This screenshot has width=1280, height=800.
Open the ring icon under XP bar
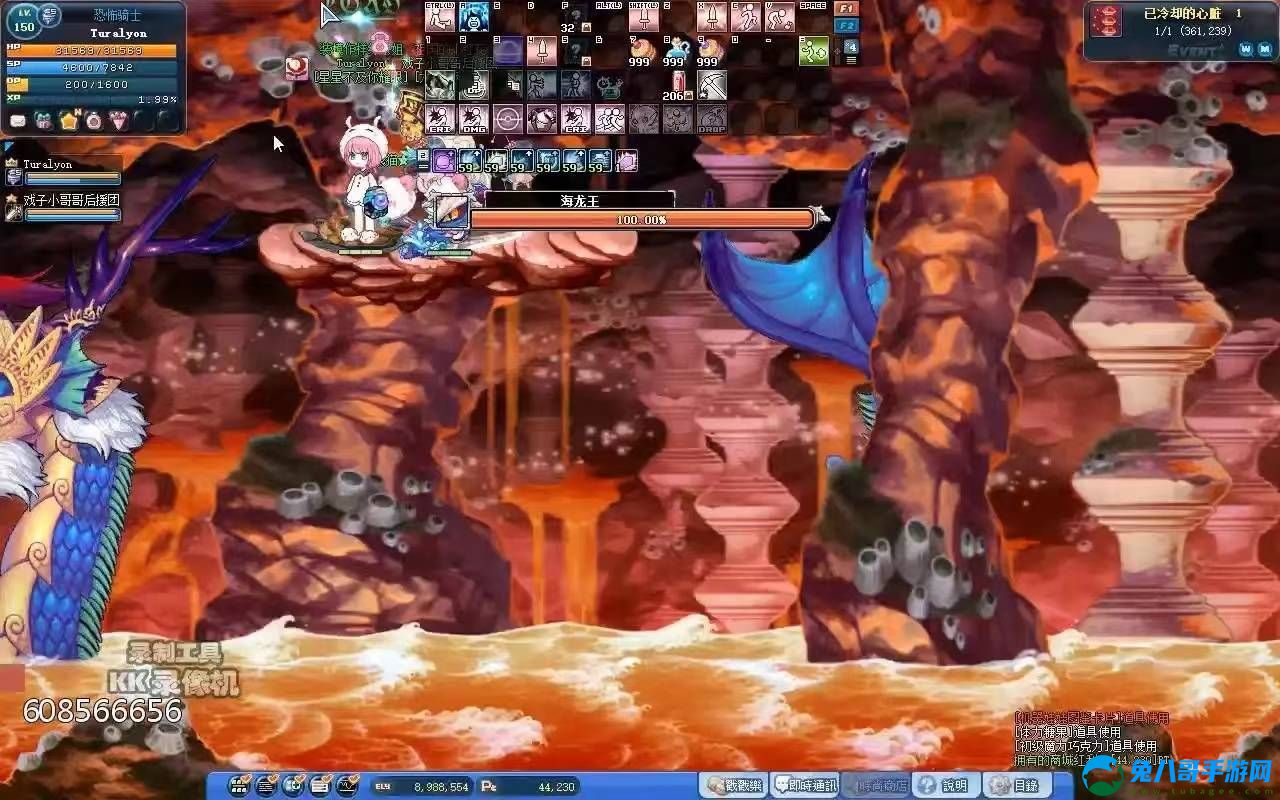[93, 121]
